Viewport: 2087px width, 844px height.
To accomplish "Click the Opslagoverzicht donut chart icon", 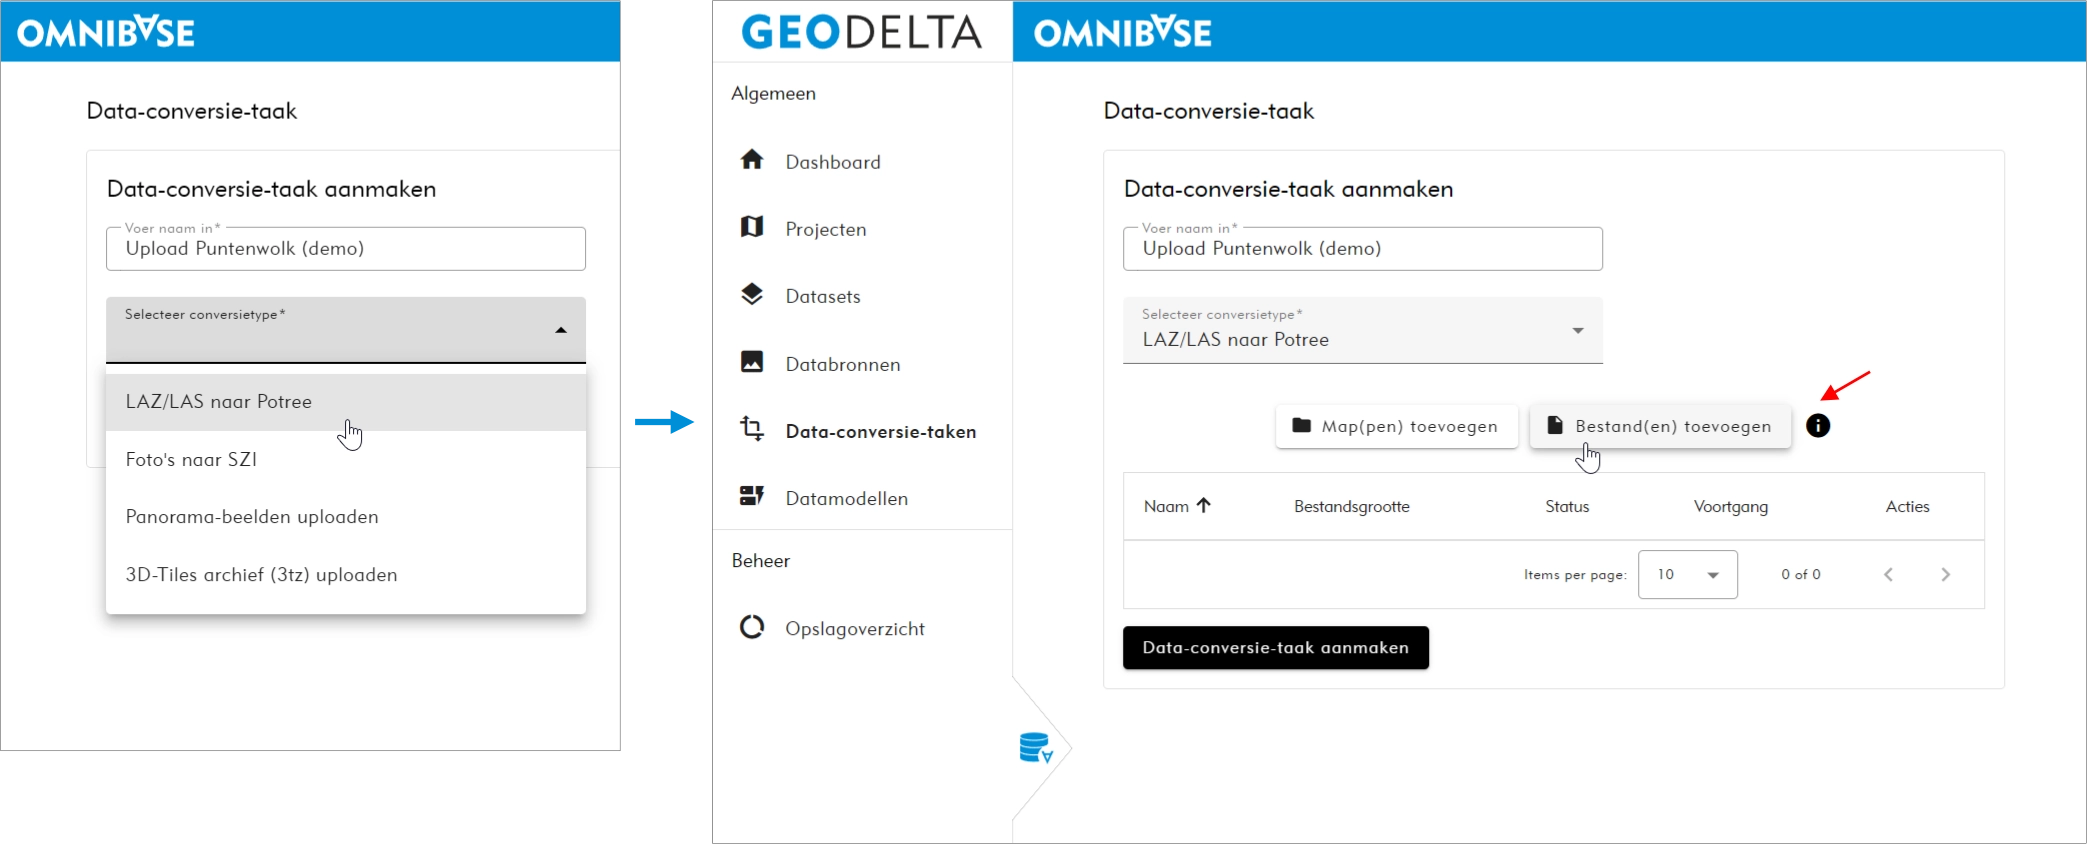I will pos(752,627).
